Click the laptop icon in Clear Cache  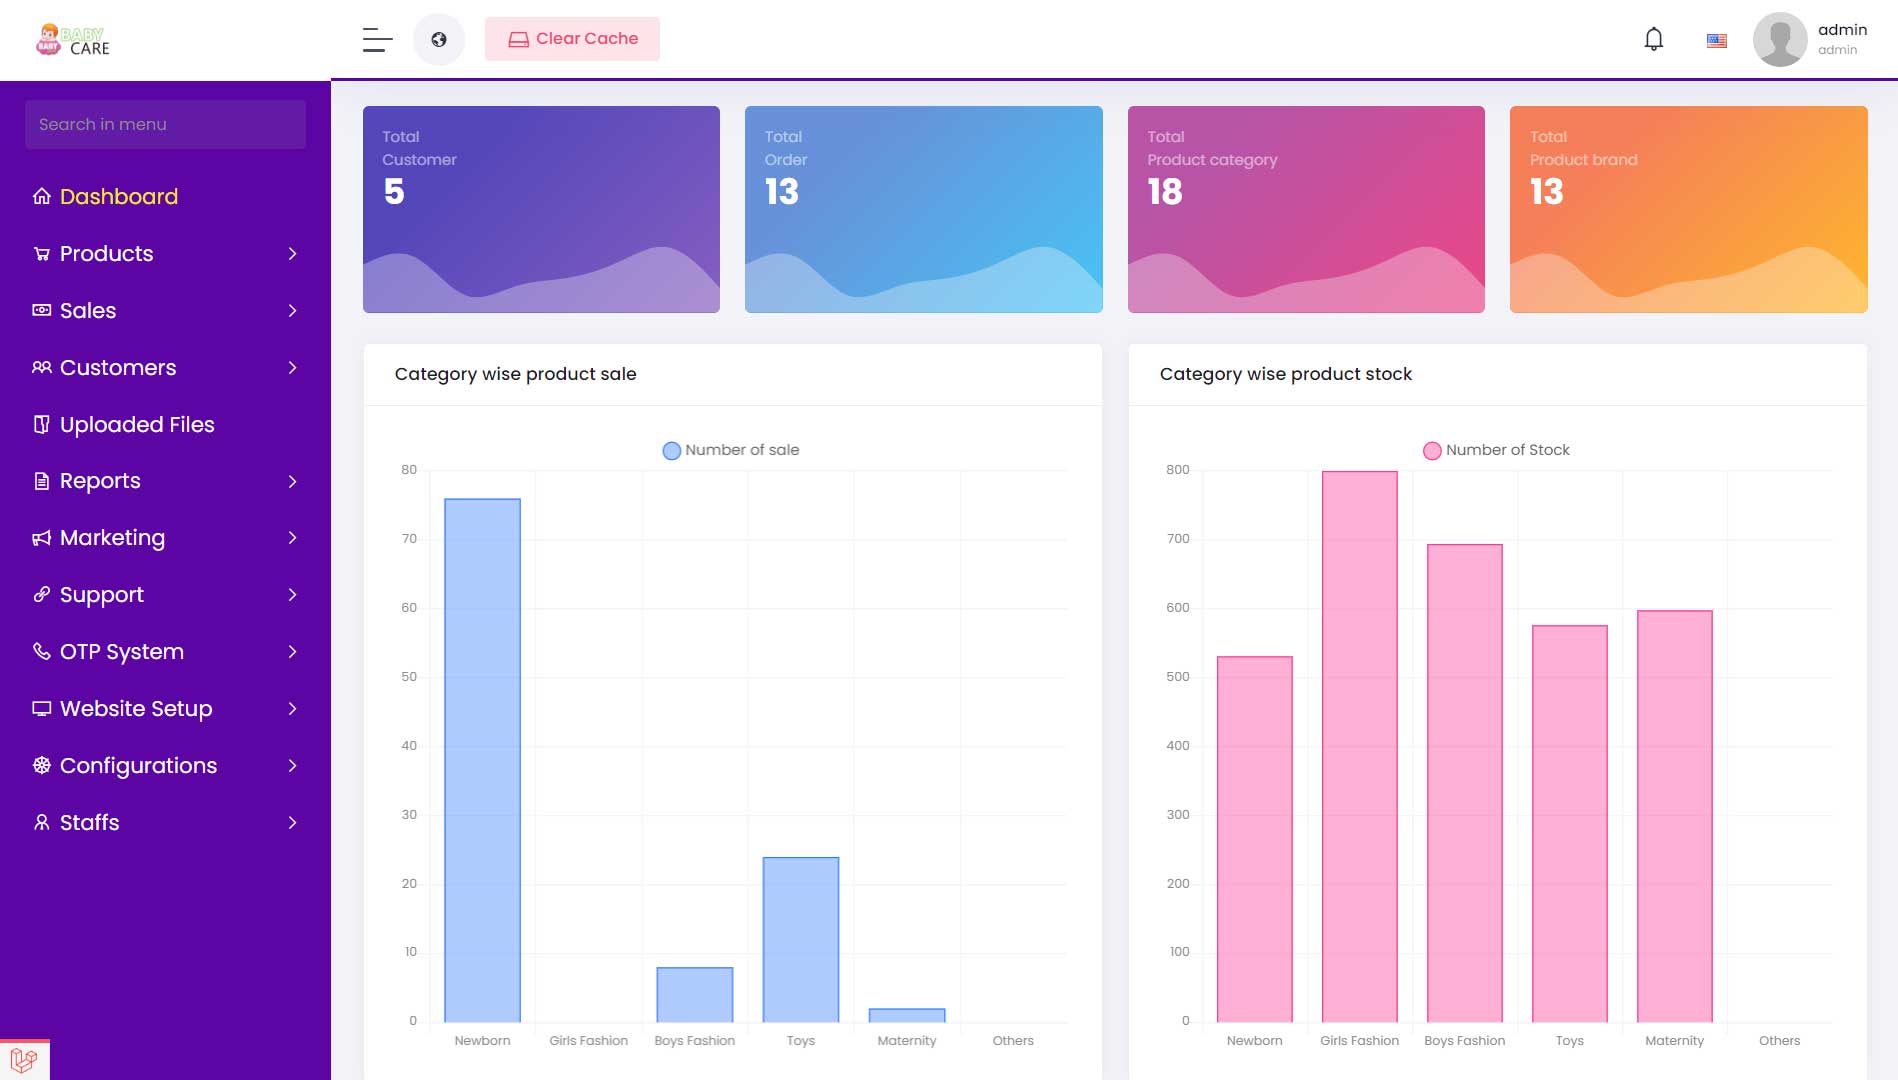coord(518,39)
